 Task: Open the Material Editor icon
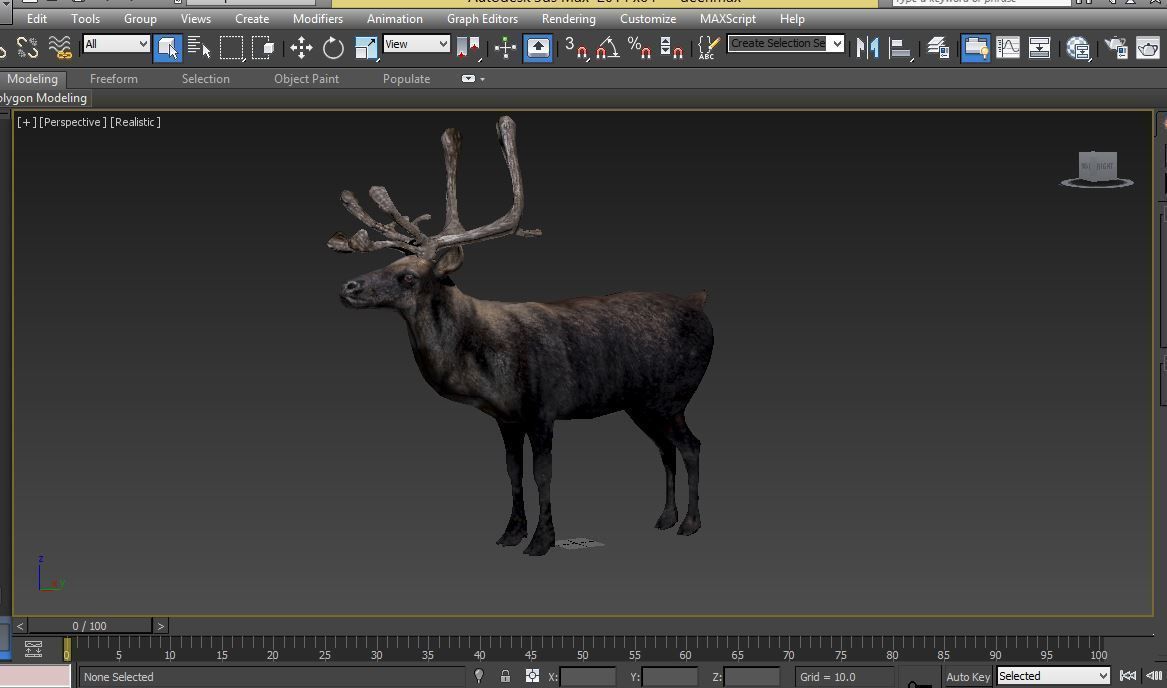[x=1078, y=48]
